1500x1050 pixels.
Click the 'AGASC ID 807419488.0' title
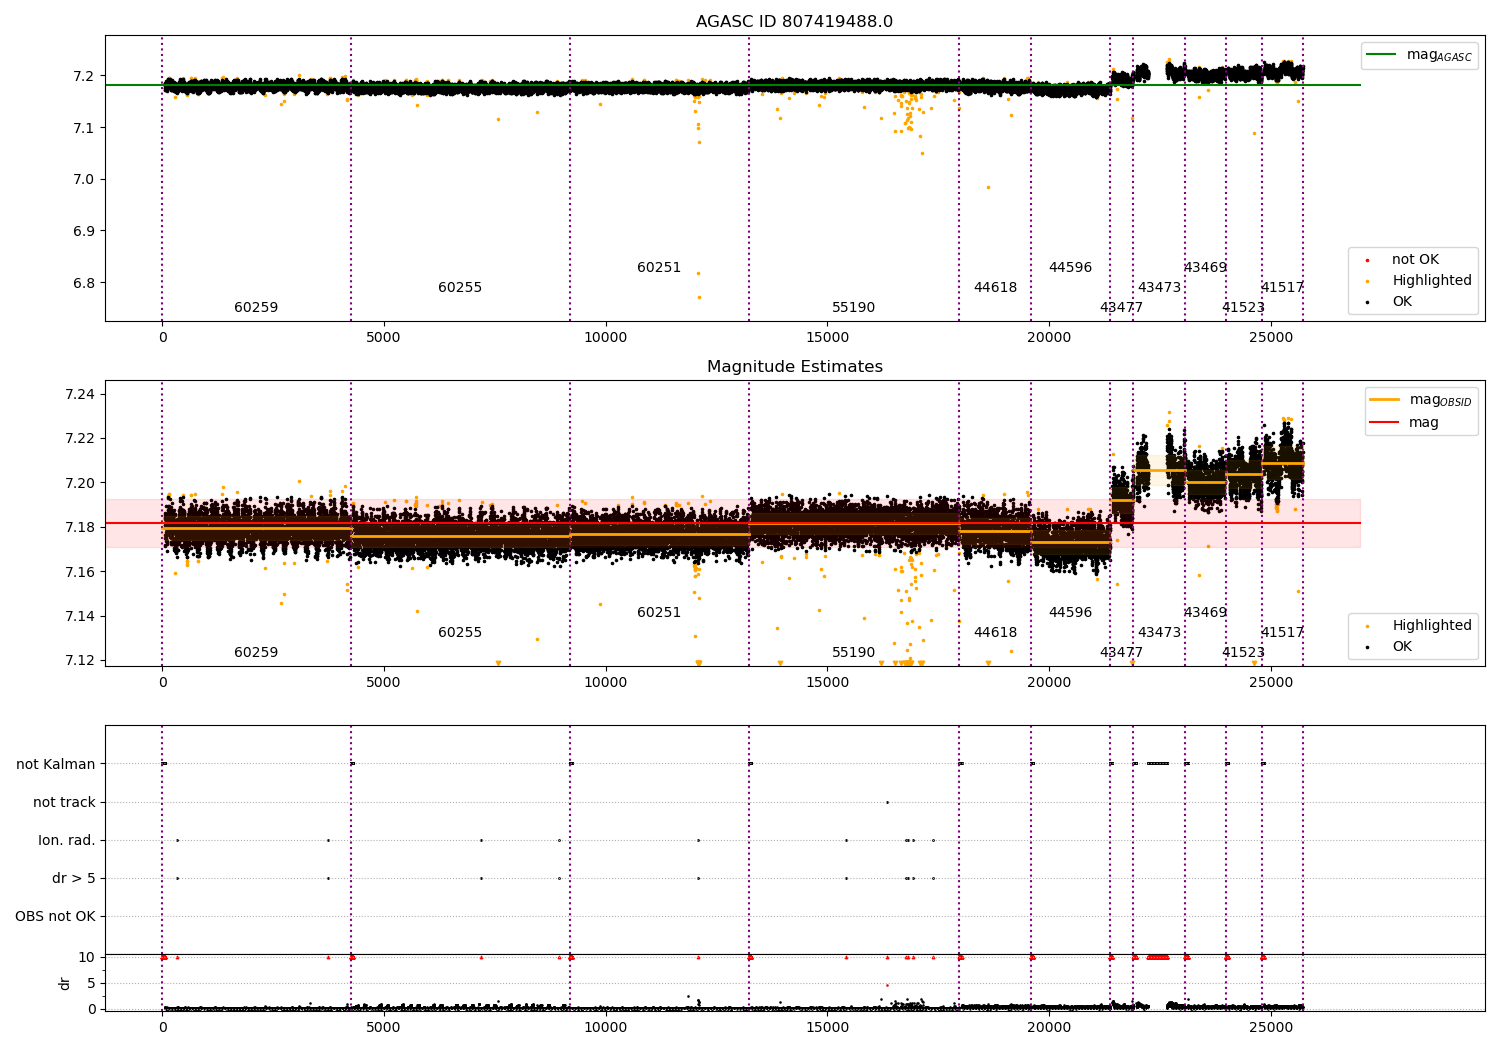[795, 22]
